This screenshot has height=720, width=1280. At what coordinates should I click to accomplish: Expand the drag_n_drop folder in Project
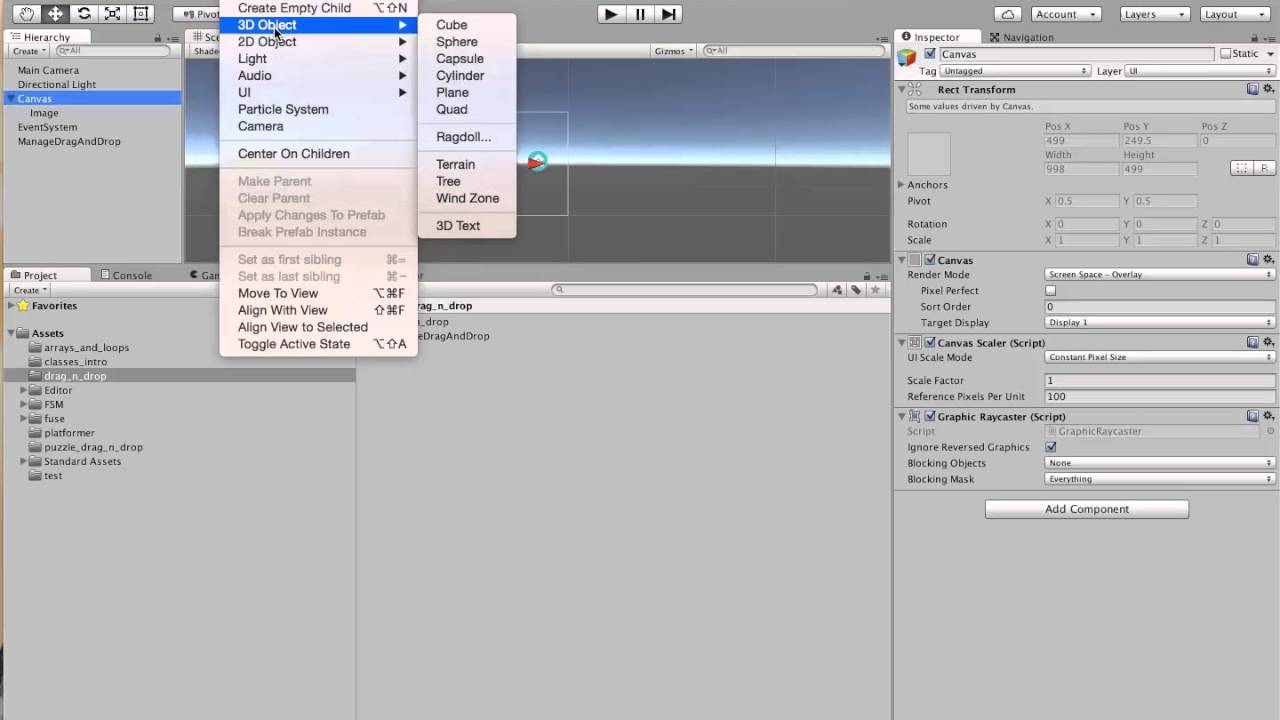[22, 375]
